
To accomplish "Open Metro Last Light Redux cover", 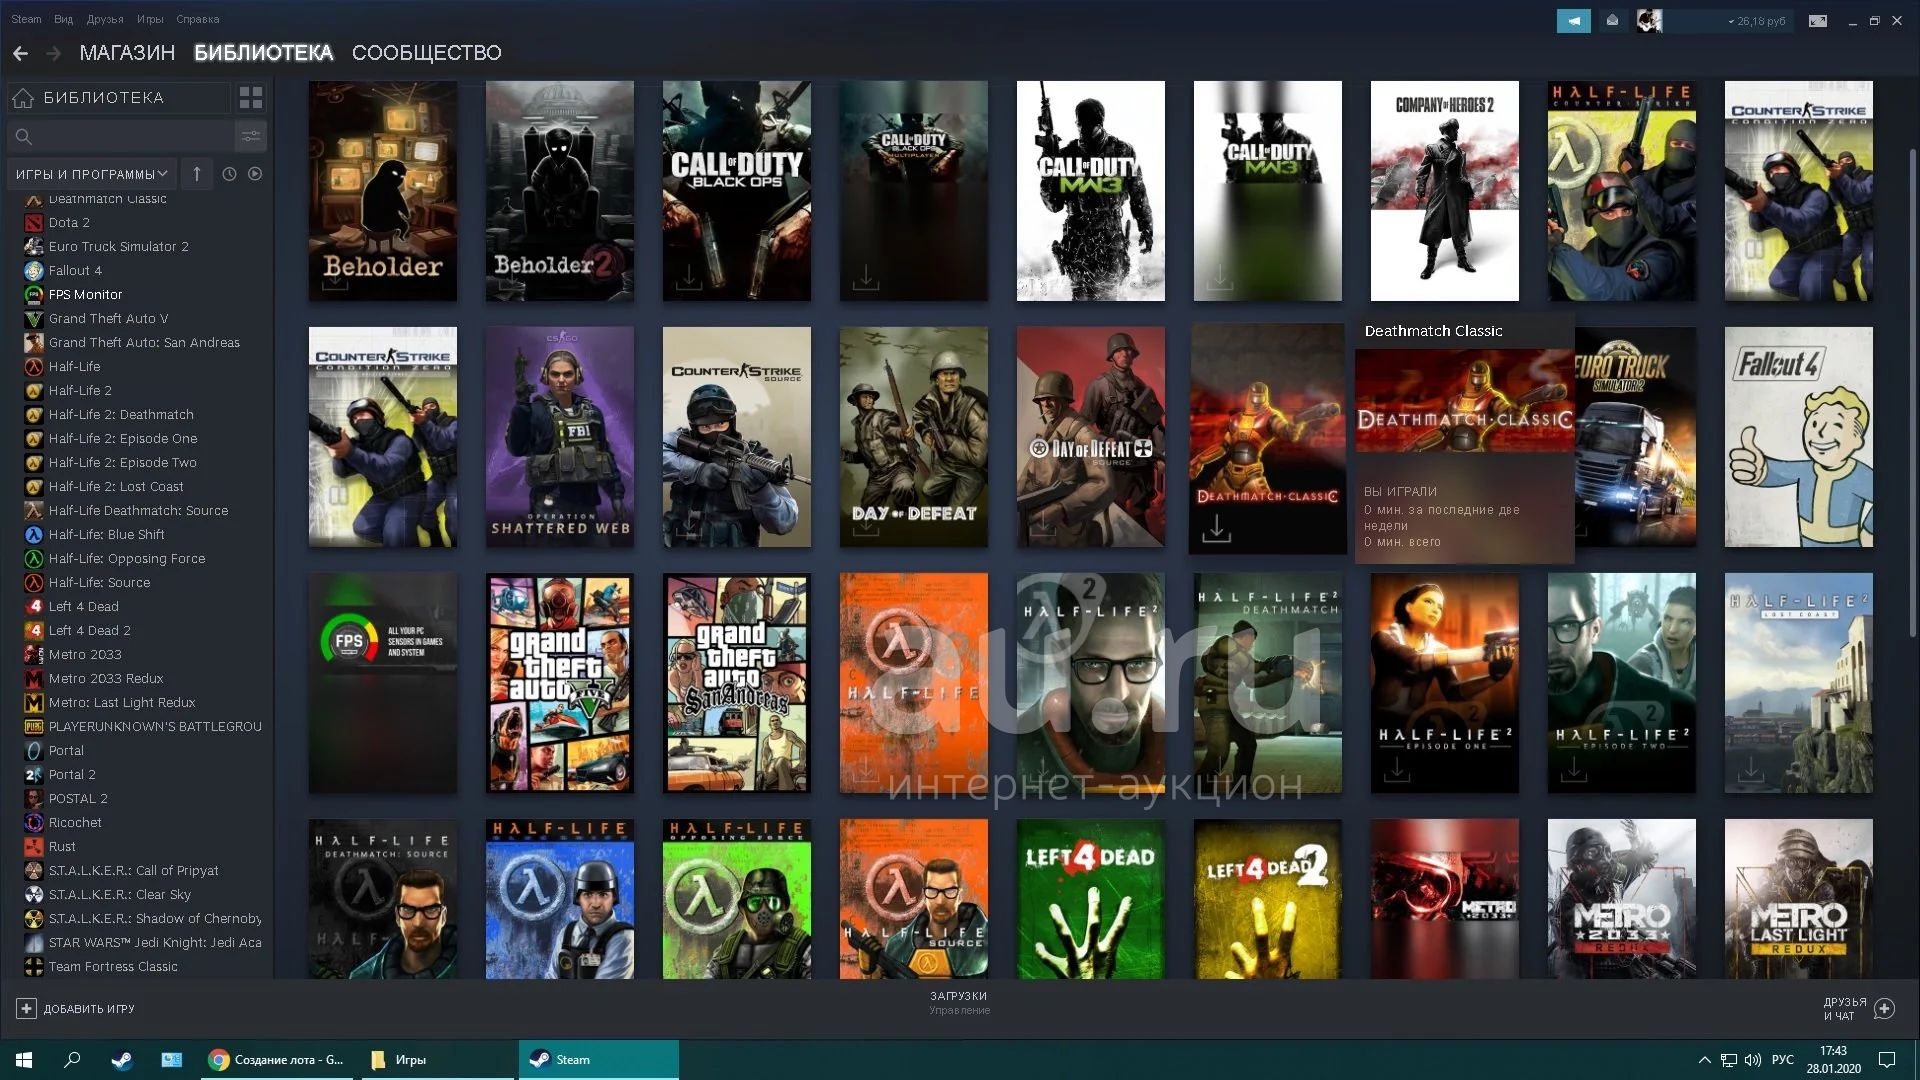I will click(1799, 899).
